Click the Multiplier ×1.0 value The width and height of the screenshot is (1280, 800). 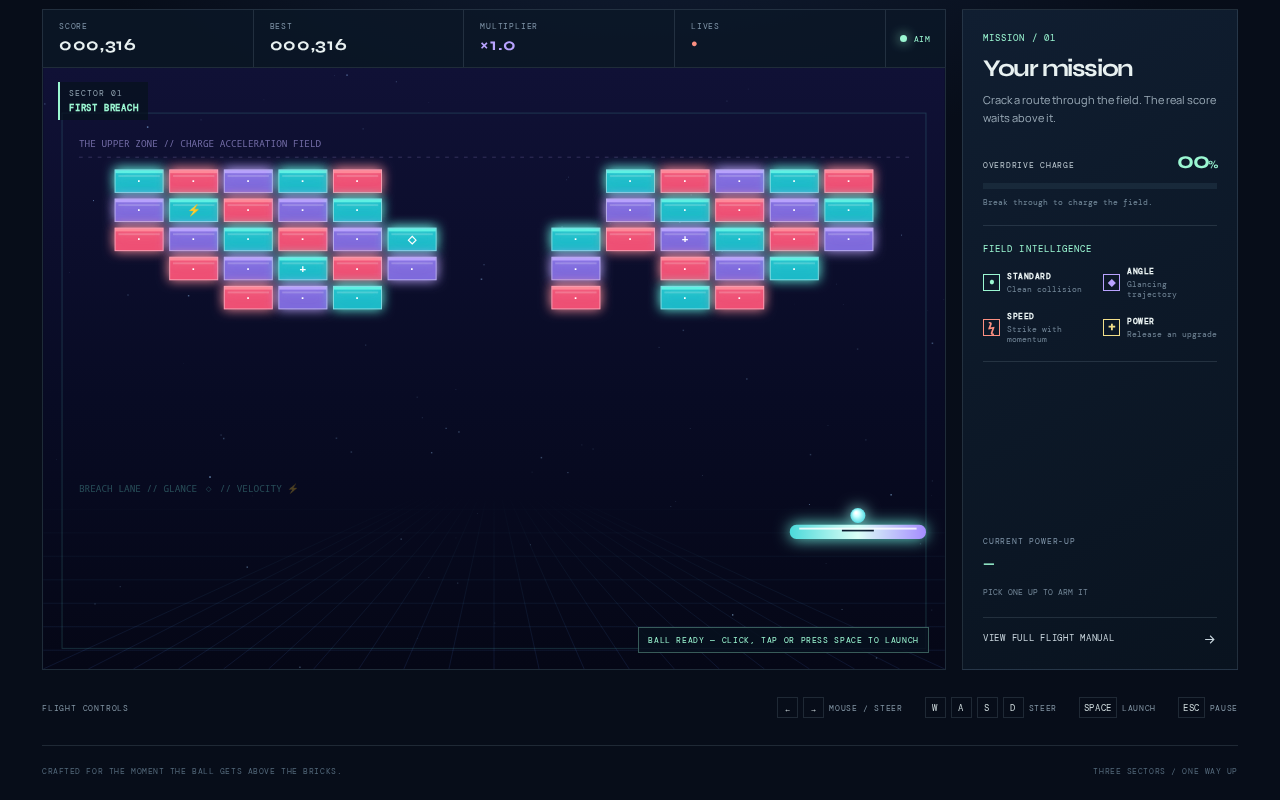pyautogui.click(x=498, y=46)
